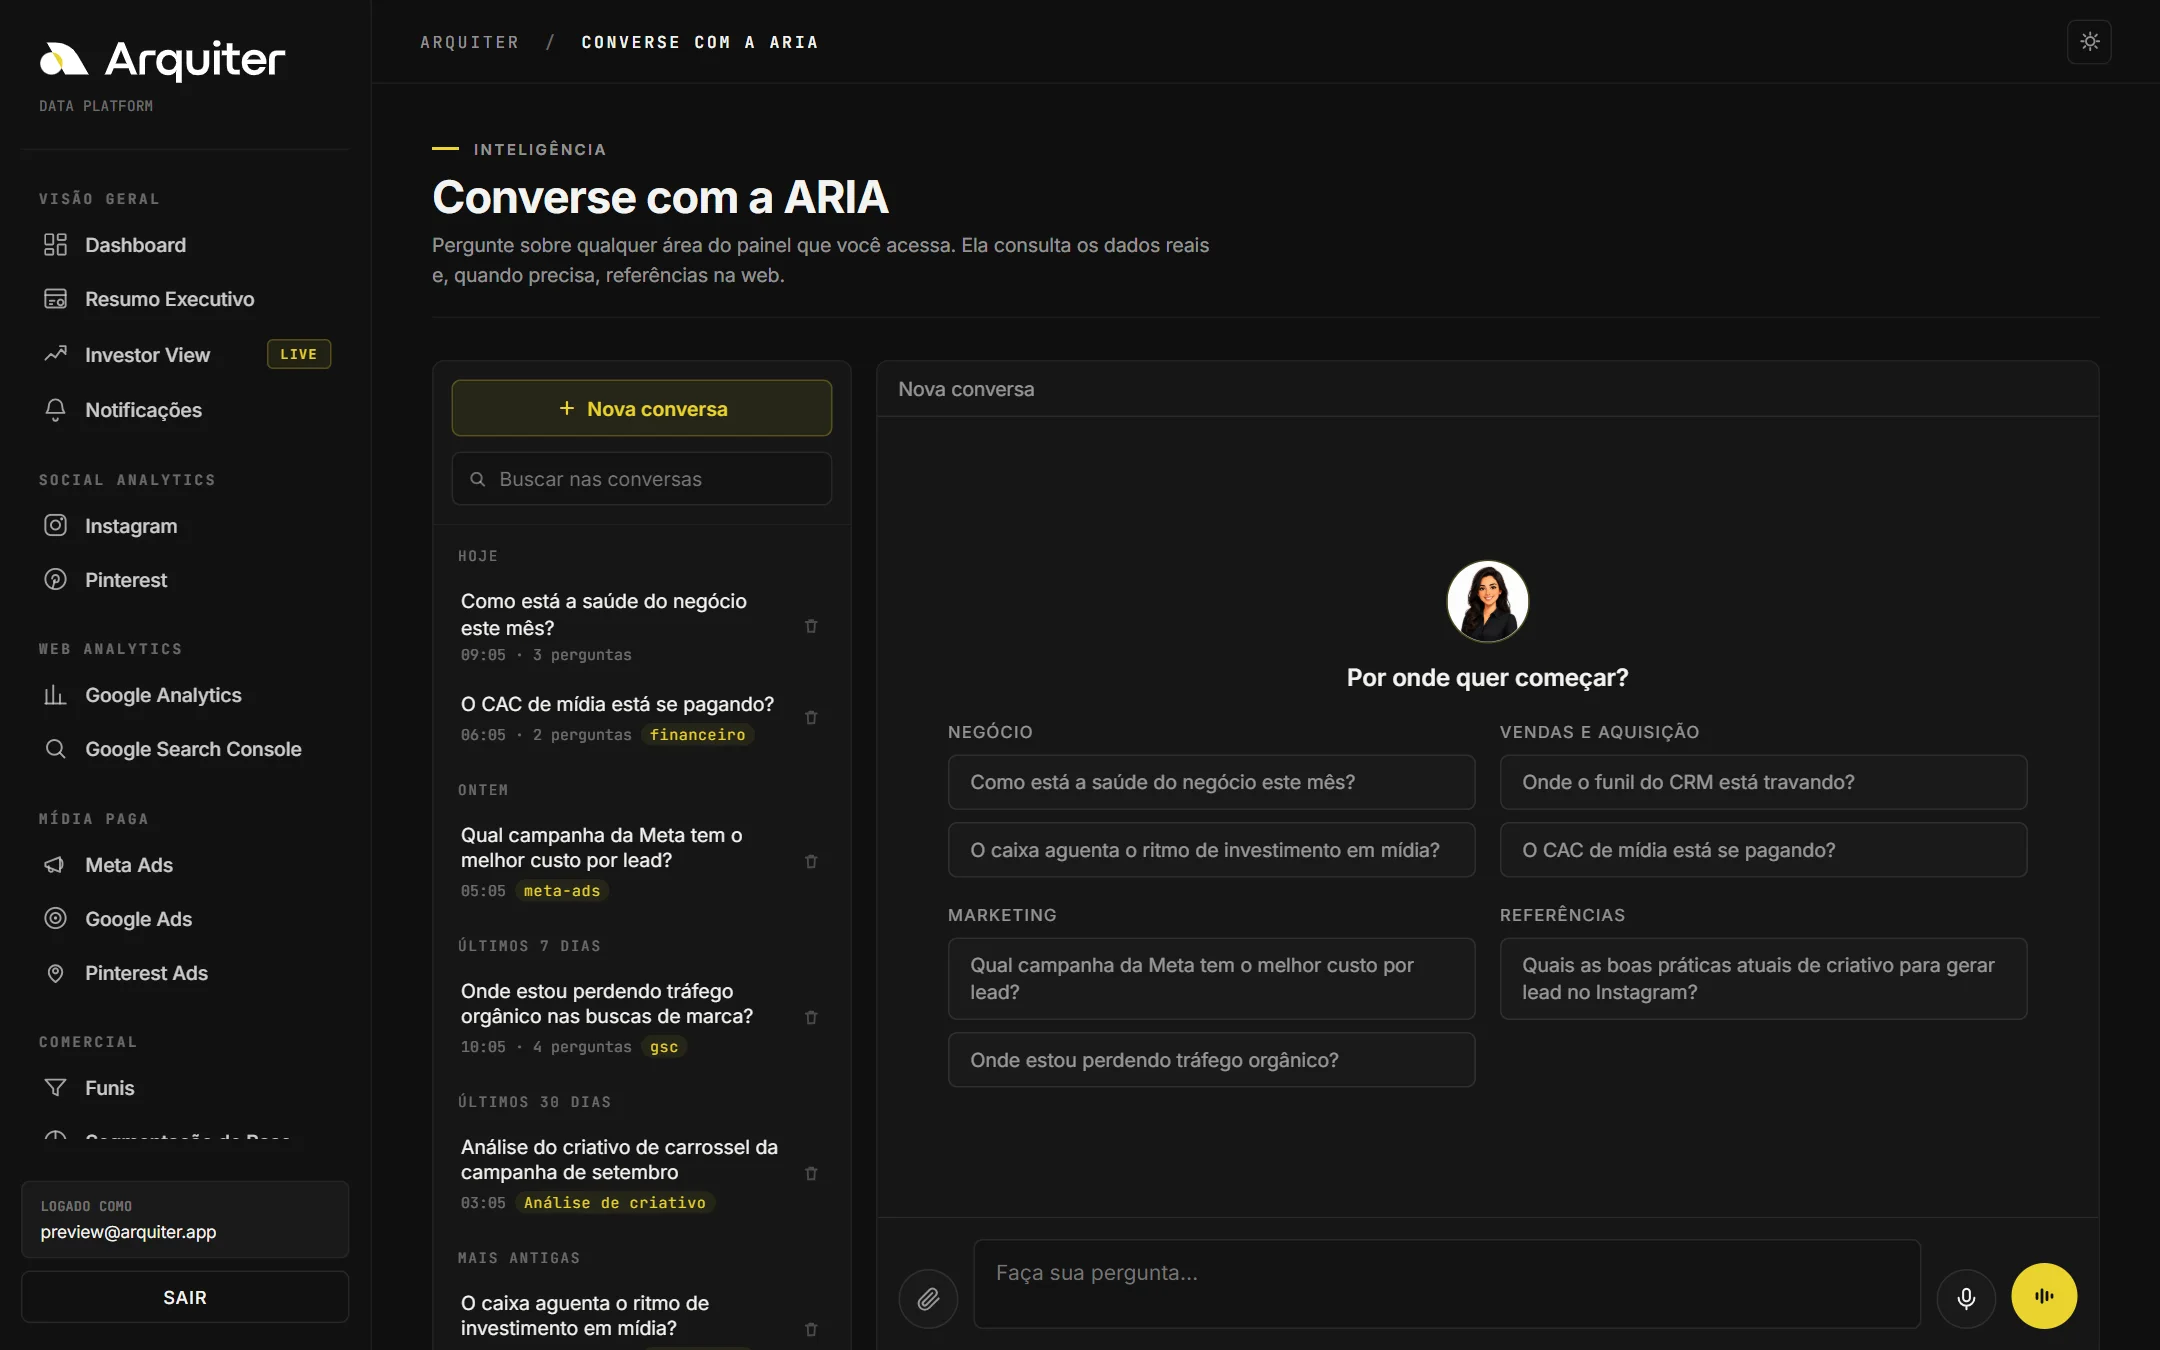Open Pinterest analytics in sidebar

click(x=185, y=580)
